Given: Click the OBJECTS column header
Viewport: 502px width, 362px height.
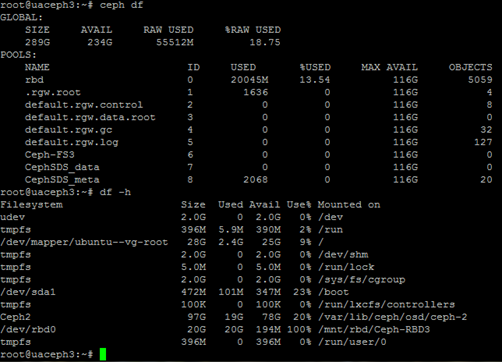Looking at the screenshot, I should pyautogui.click(x=470, y=67).
